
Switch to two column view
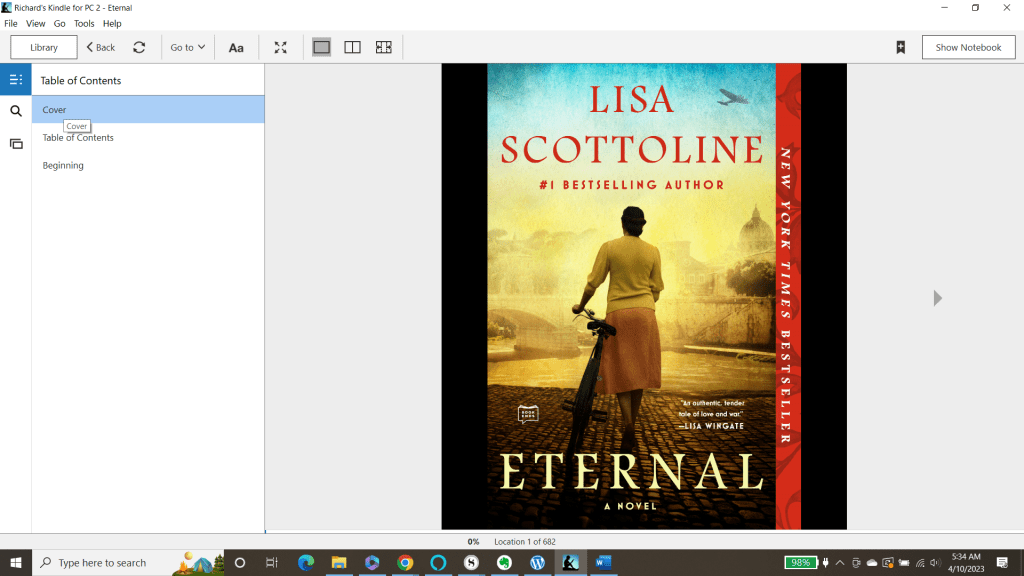[x=352, y=47]
